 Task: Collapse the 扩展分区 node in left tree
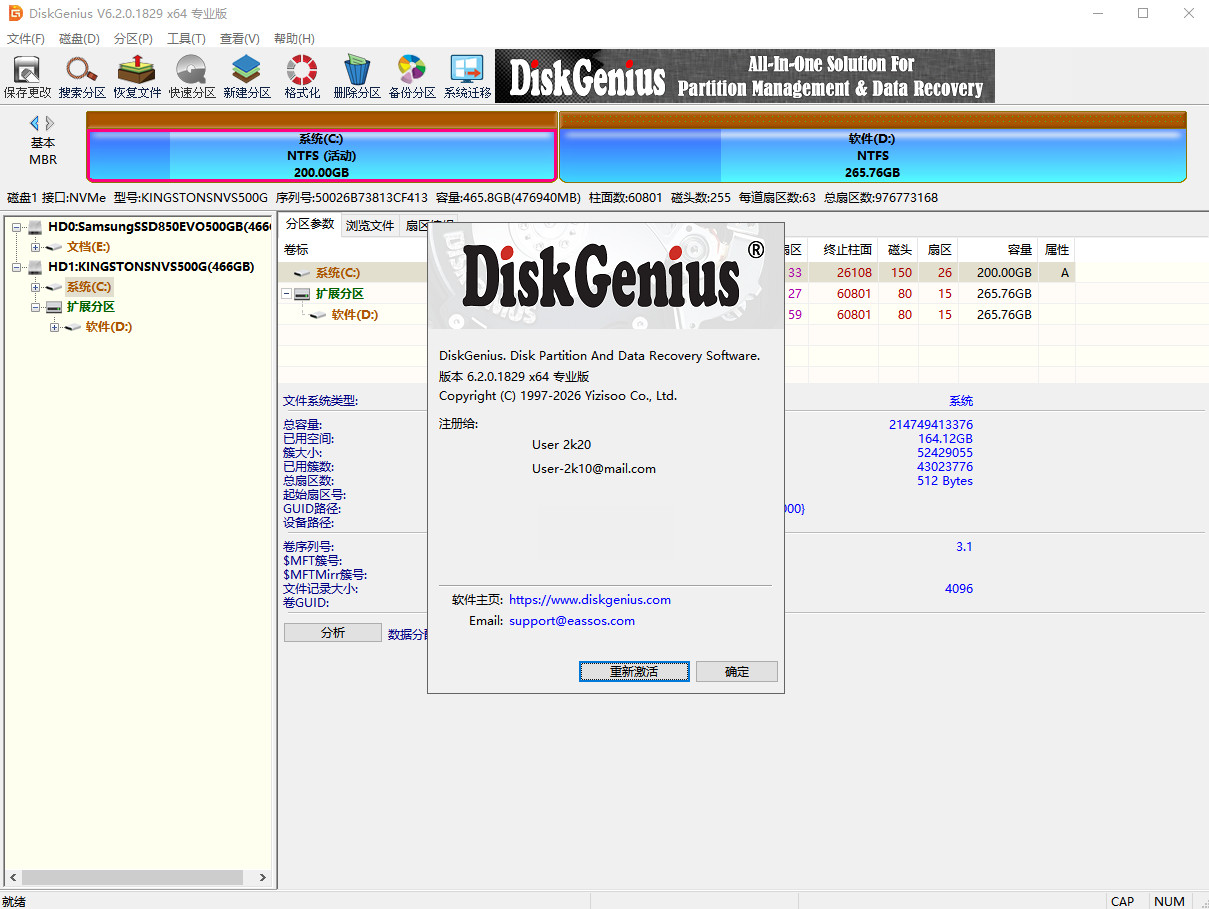pyautogui.click(x=36, y=307)
